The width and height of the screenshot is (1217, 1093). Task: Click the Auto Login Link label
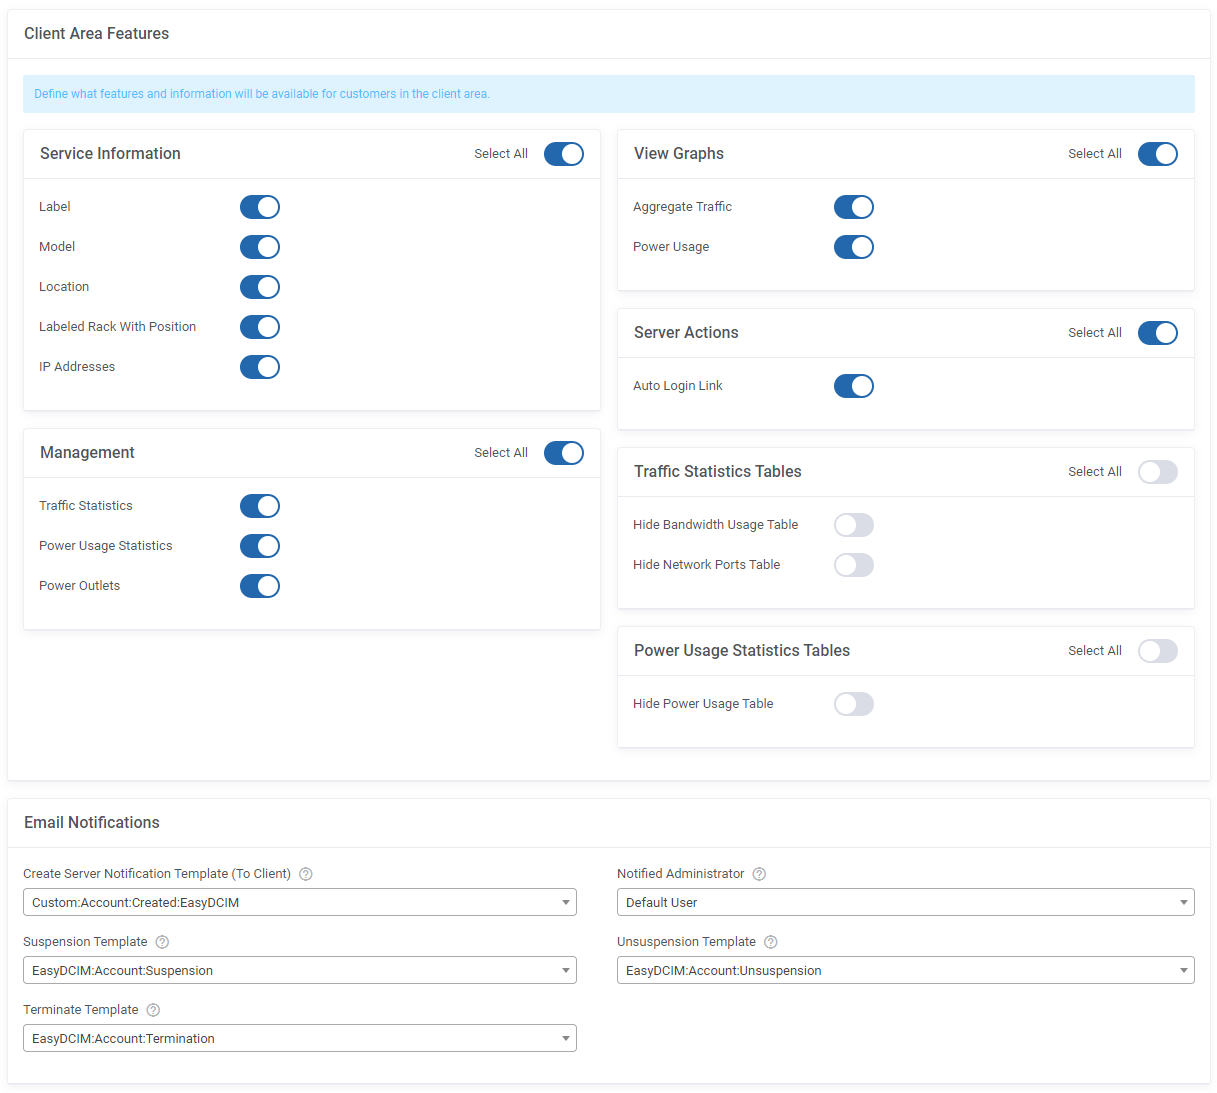click(x=678, y=386)
